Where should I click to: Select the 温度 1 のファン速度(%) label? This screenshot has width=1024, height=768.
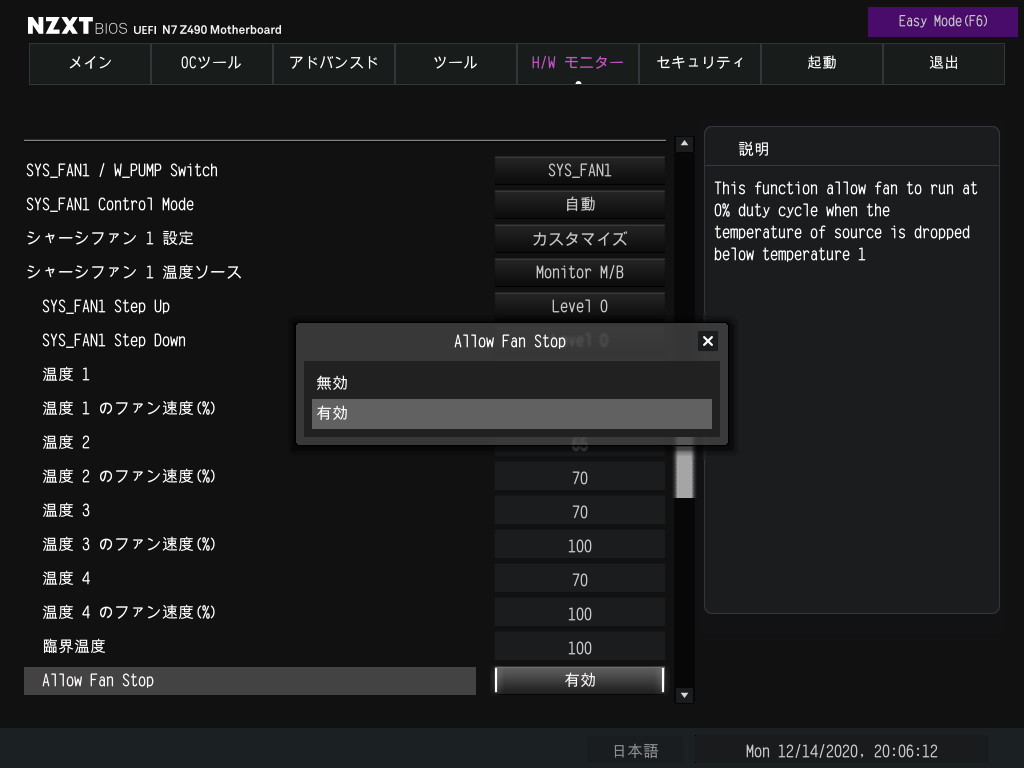click(129, 408)
